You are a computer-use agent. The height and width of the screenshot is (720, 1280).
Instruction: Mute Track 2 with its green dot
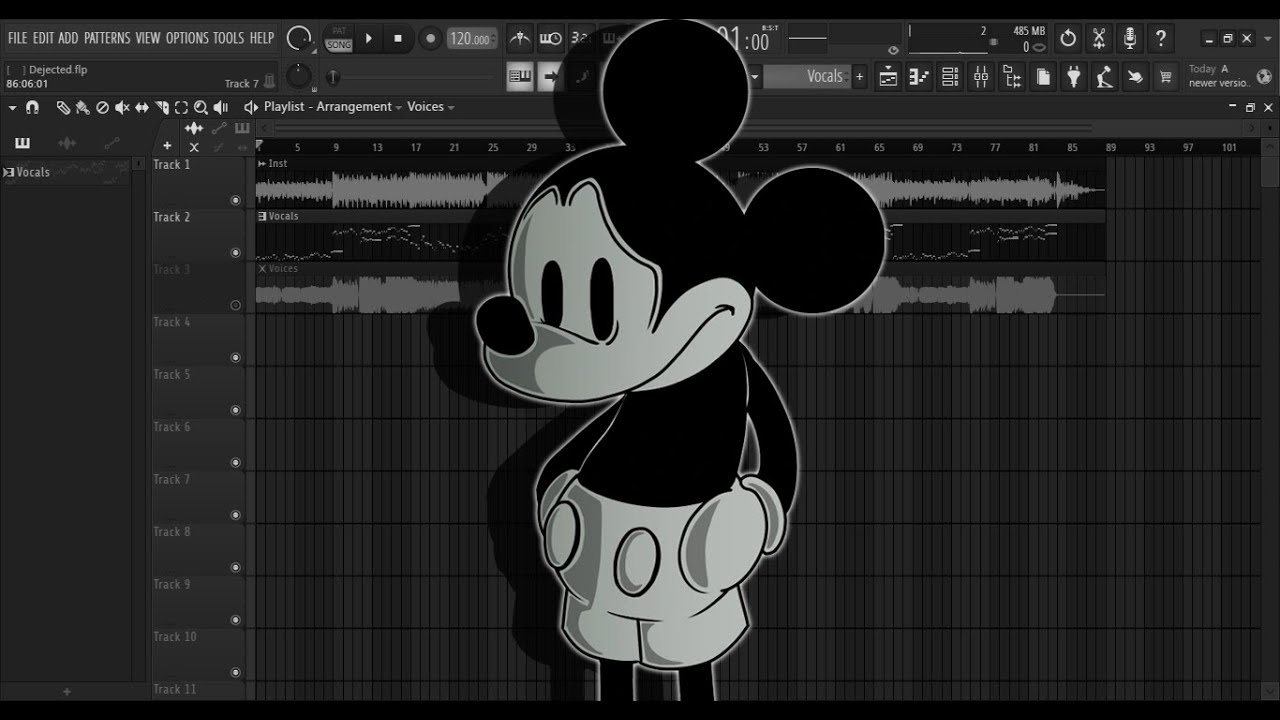[x=236, y=253]
